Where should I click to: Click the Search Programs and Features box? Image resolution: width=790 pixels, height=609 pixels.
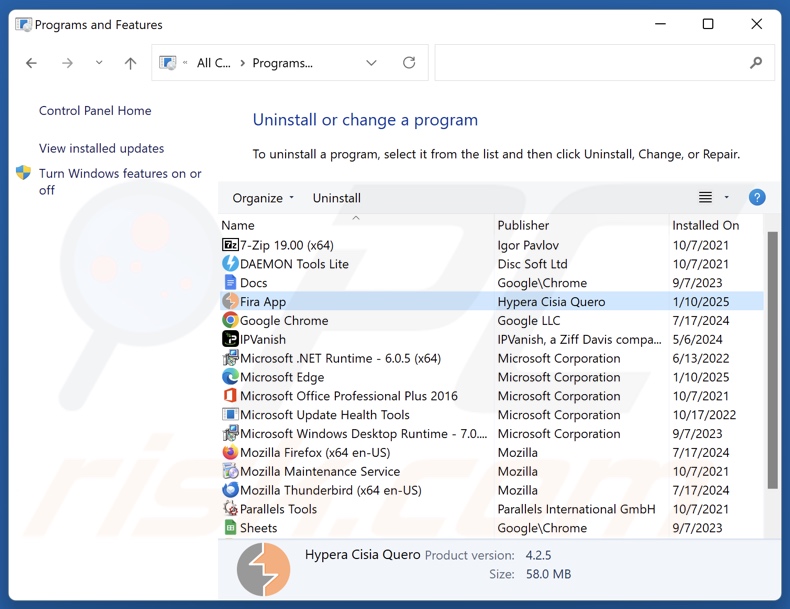point(604,62)
